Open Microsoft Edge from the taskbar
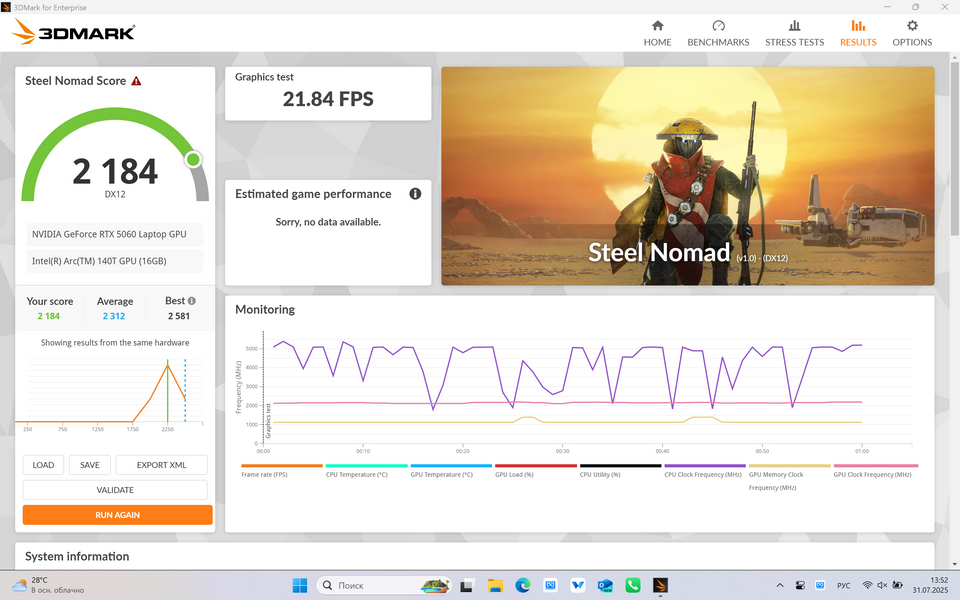960x600 pixels. tap(522, 585)
